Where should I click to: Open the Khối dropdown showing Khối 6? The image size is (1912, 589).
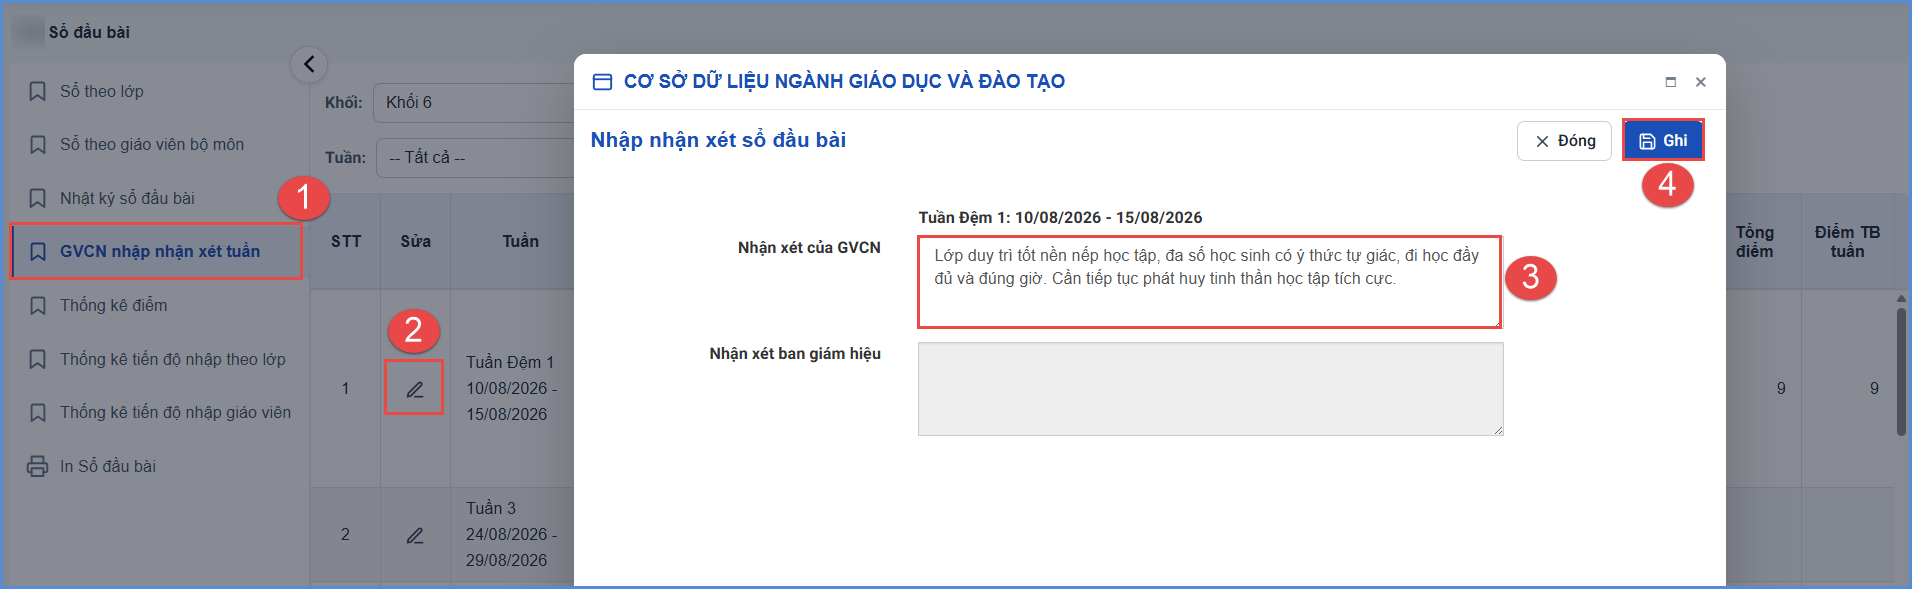pyautogui.click(x=474, y=102)
